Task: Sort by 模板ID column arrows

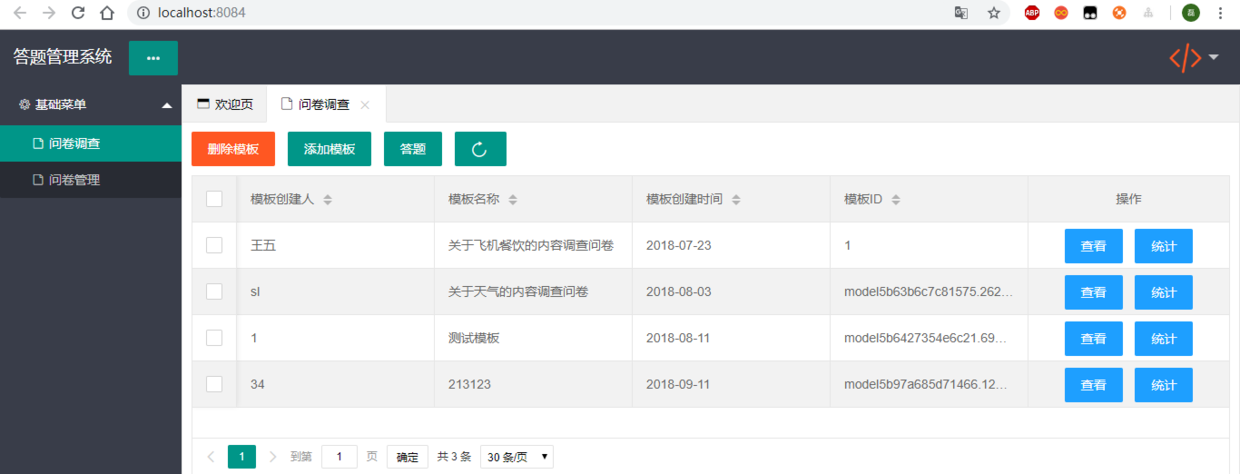Action: tap(895, 200)
